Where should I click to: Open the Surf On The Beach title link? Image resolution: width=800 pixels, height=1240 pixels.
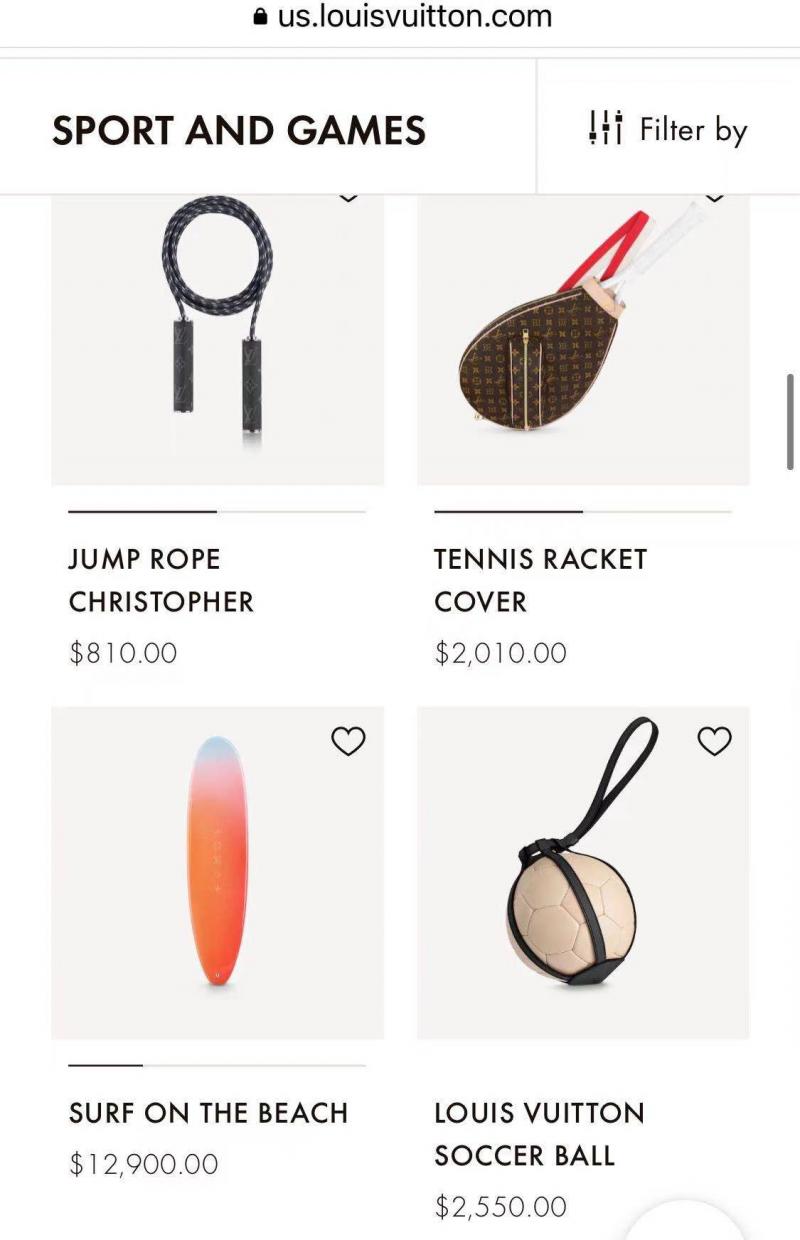click(x=208, y=1113)
